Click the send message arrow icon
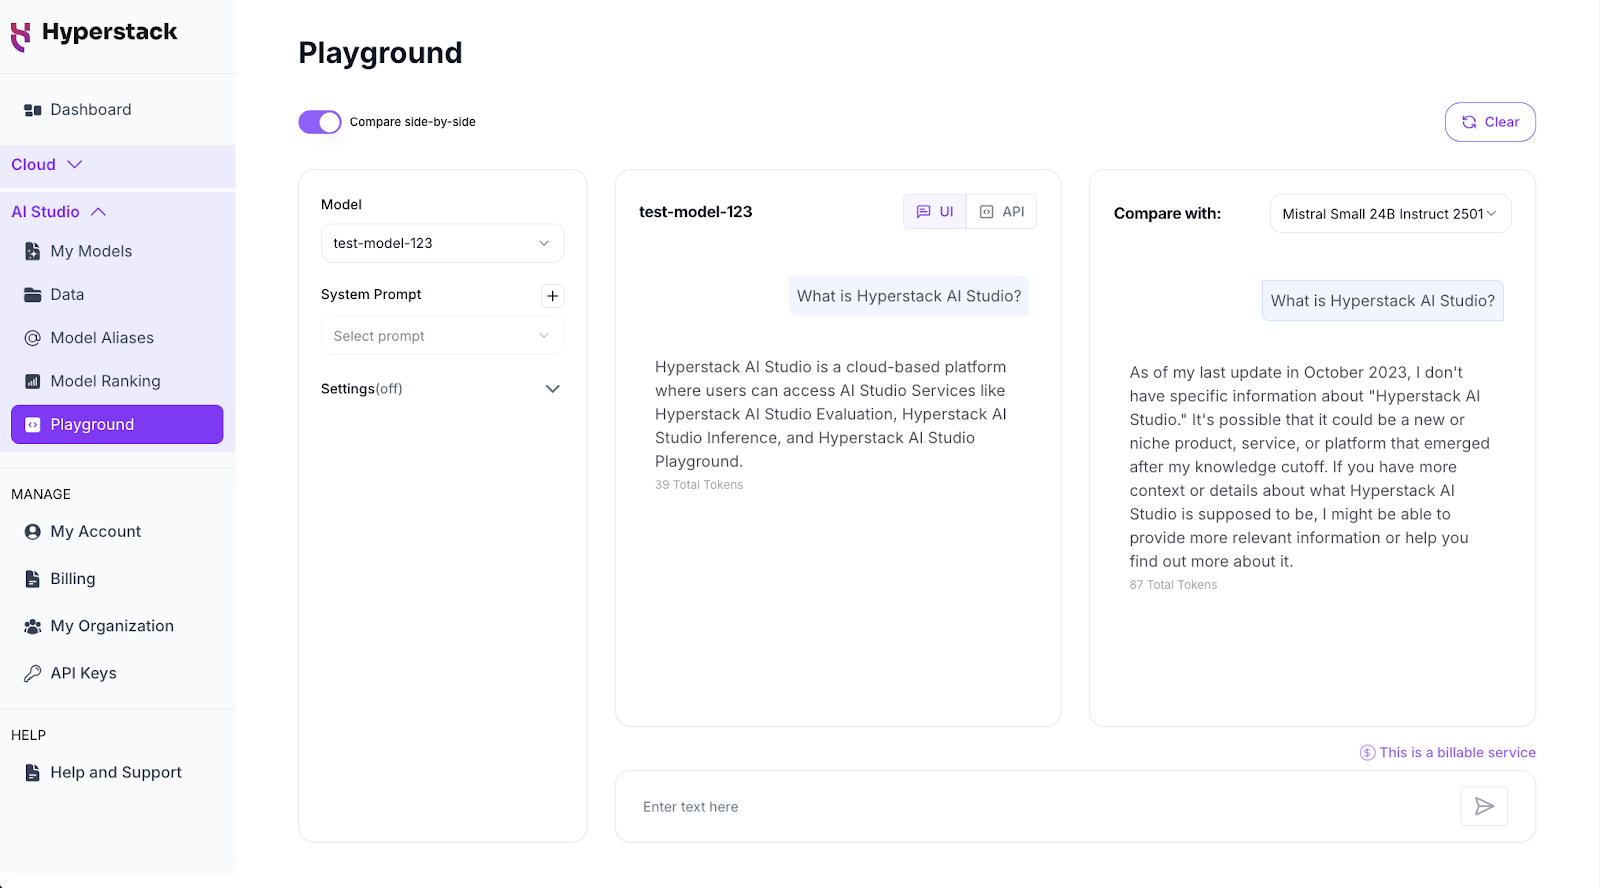 1484,806
